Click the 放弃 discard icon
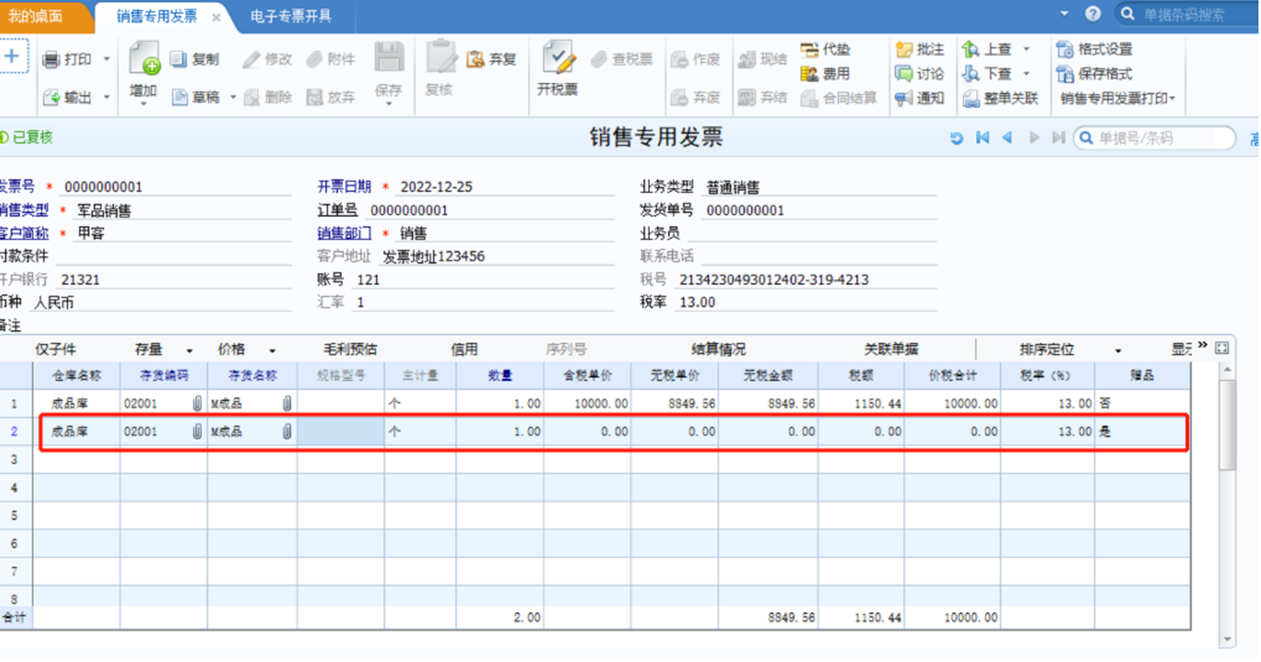 (315, 97)
